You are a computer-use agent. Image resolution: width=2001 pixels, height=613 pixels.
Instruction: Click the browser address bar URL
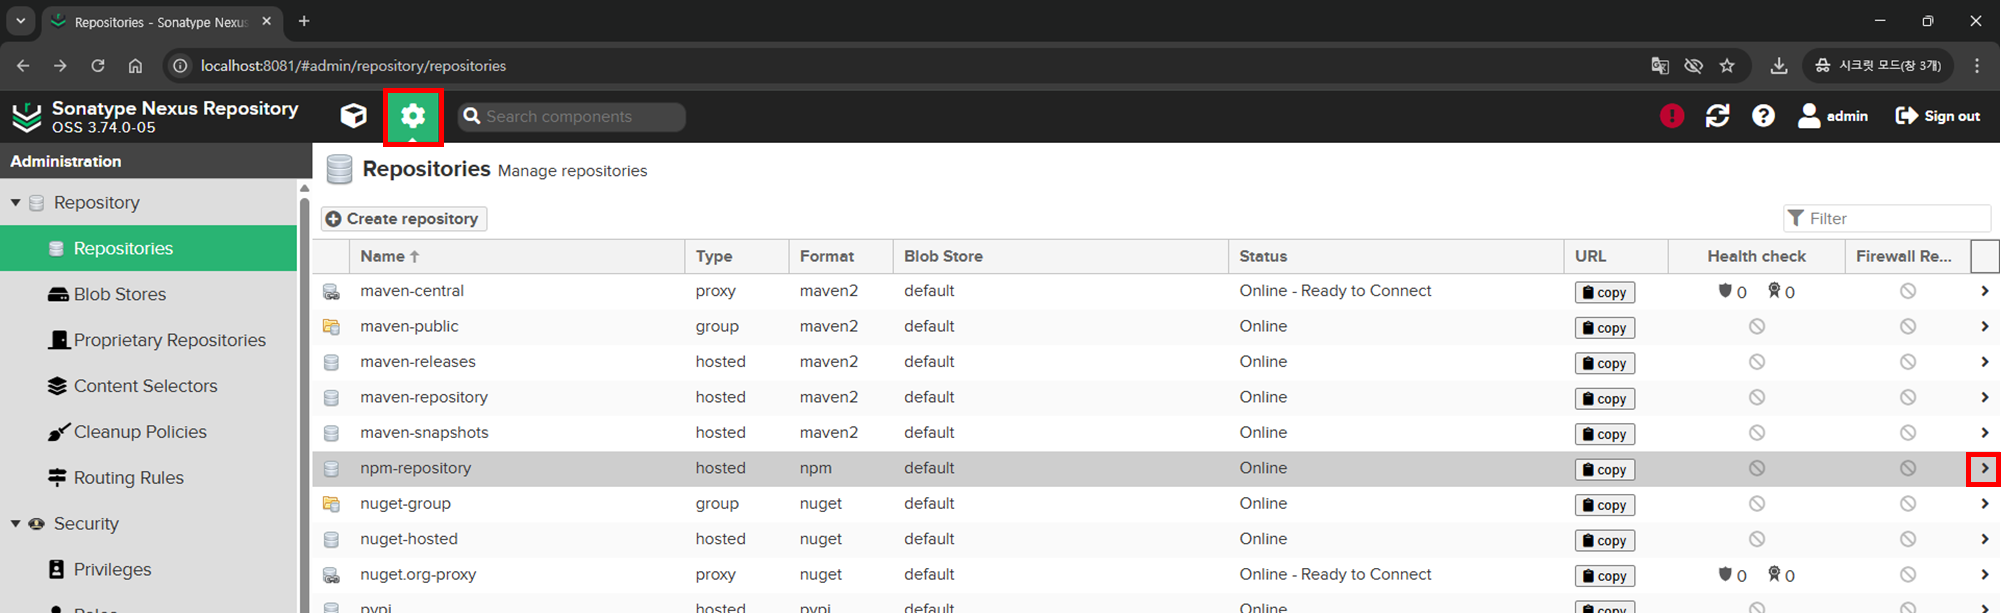click(353, 66)
